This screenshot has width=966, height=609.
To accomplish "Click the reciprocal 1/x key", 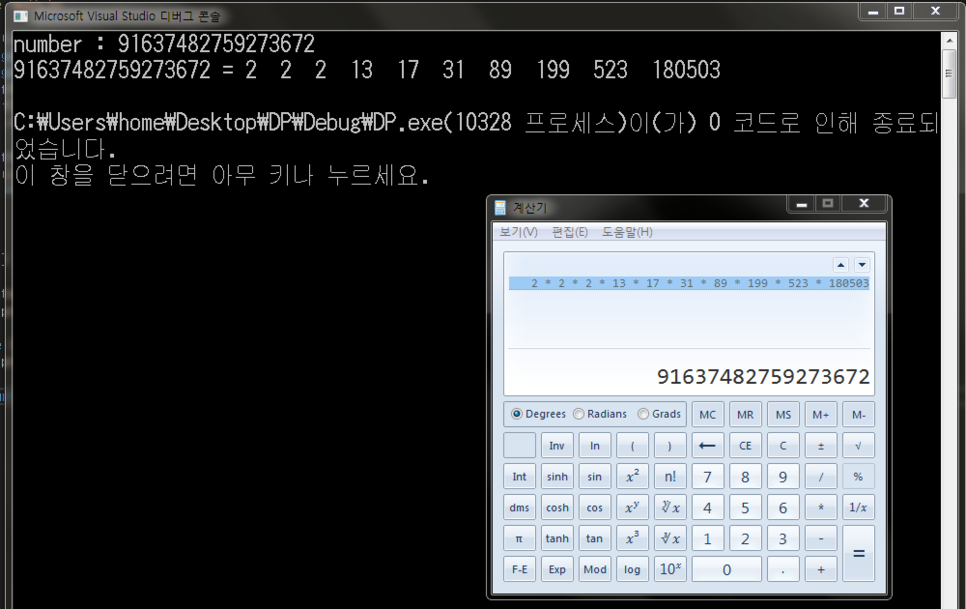I will coord(858,507).
